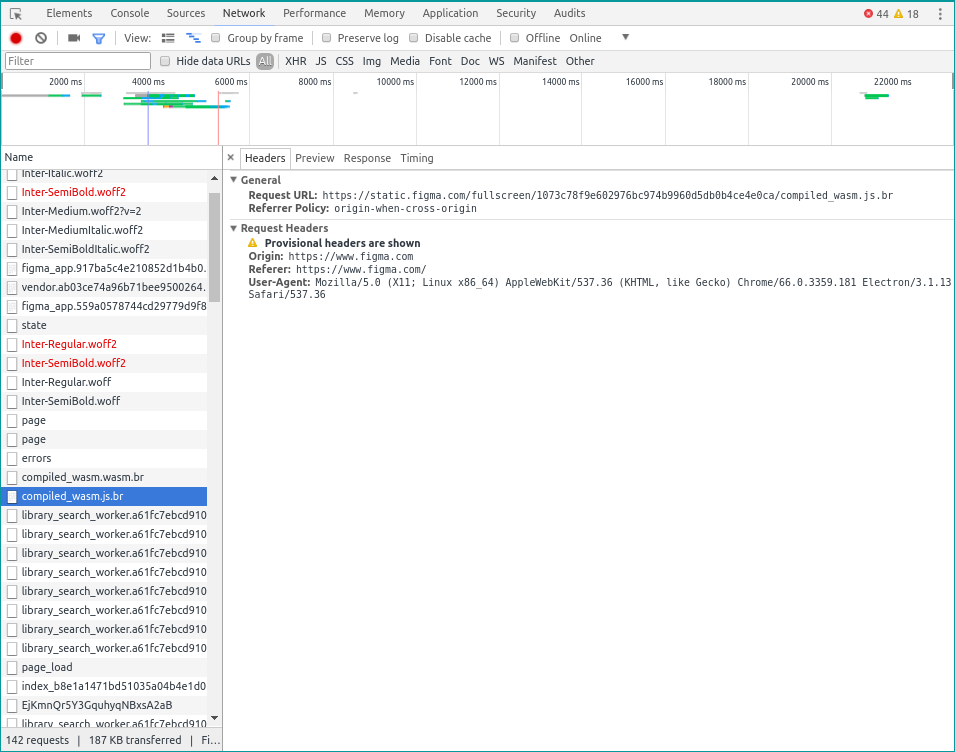Go to the Security tab

pyautogui.click(x=516, y=13)
